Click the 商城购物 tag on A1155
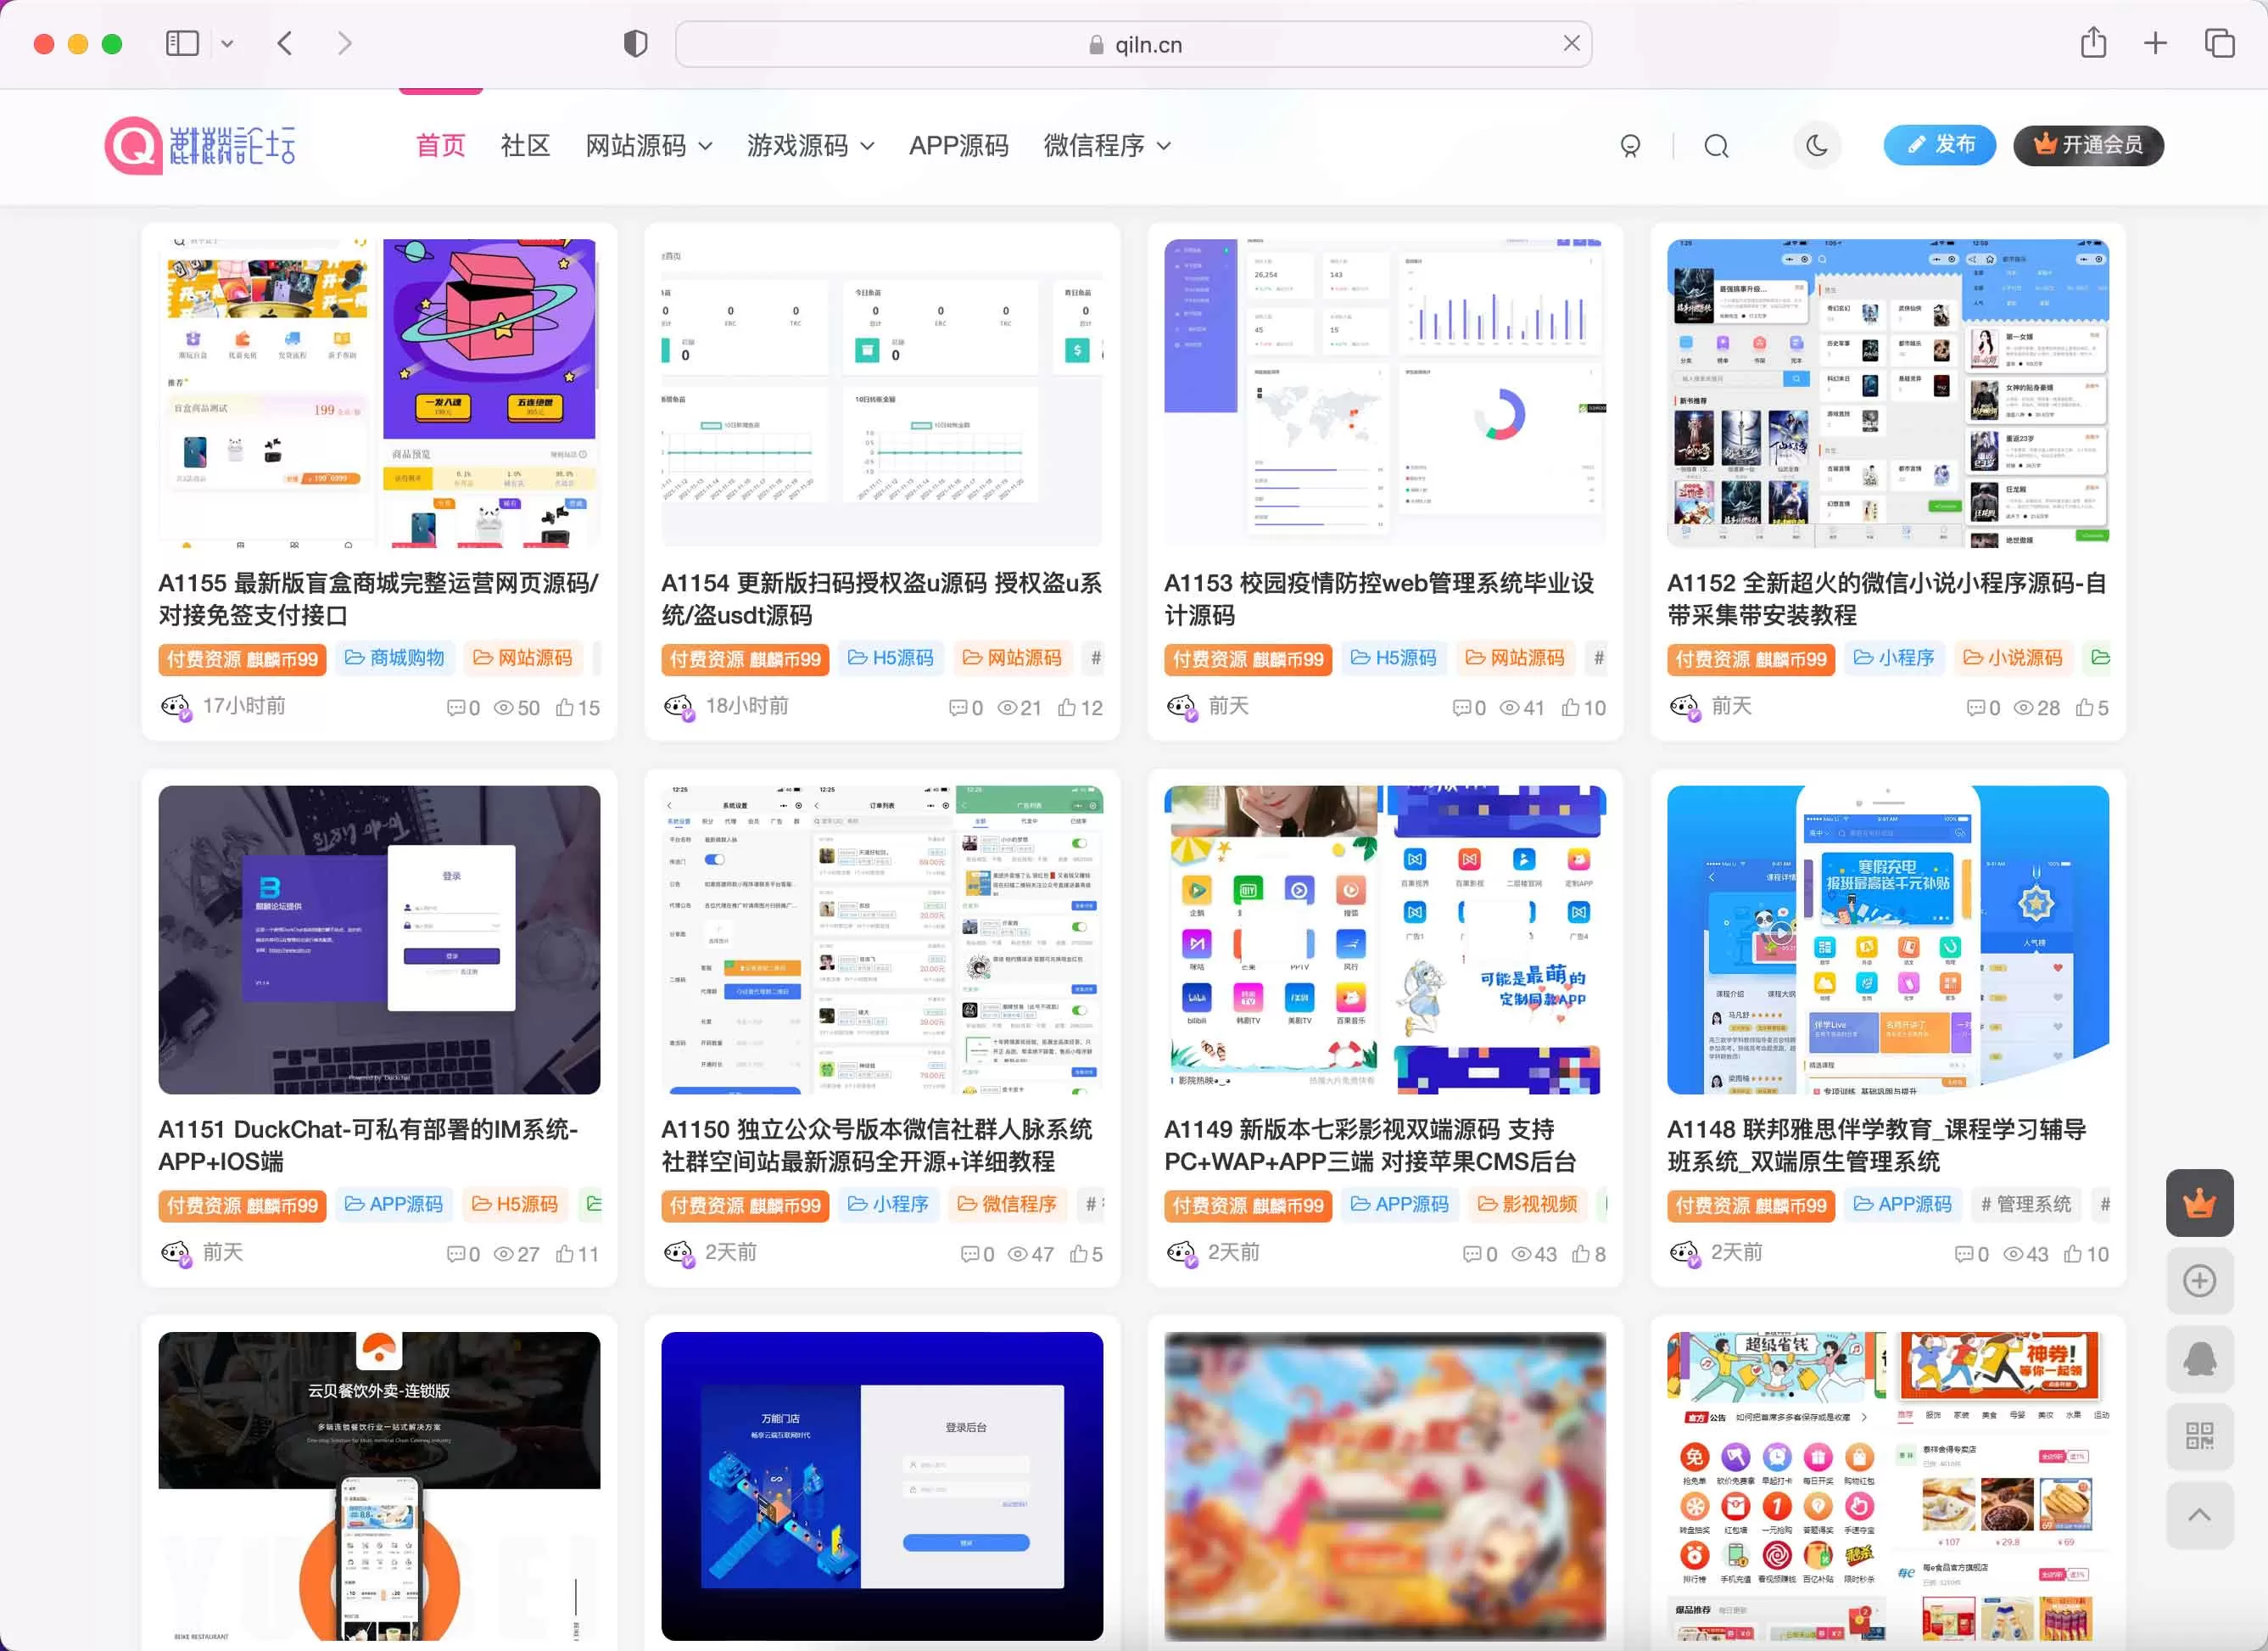The height and width of the screenshot is (1651, 2268). tap(394, 658)
